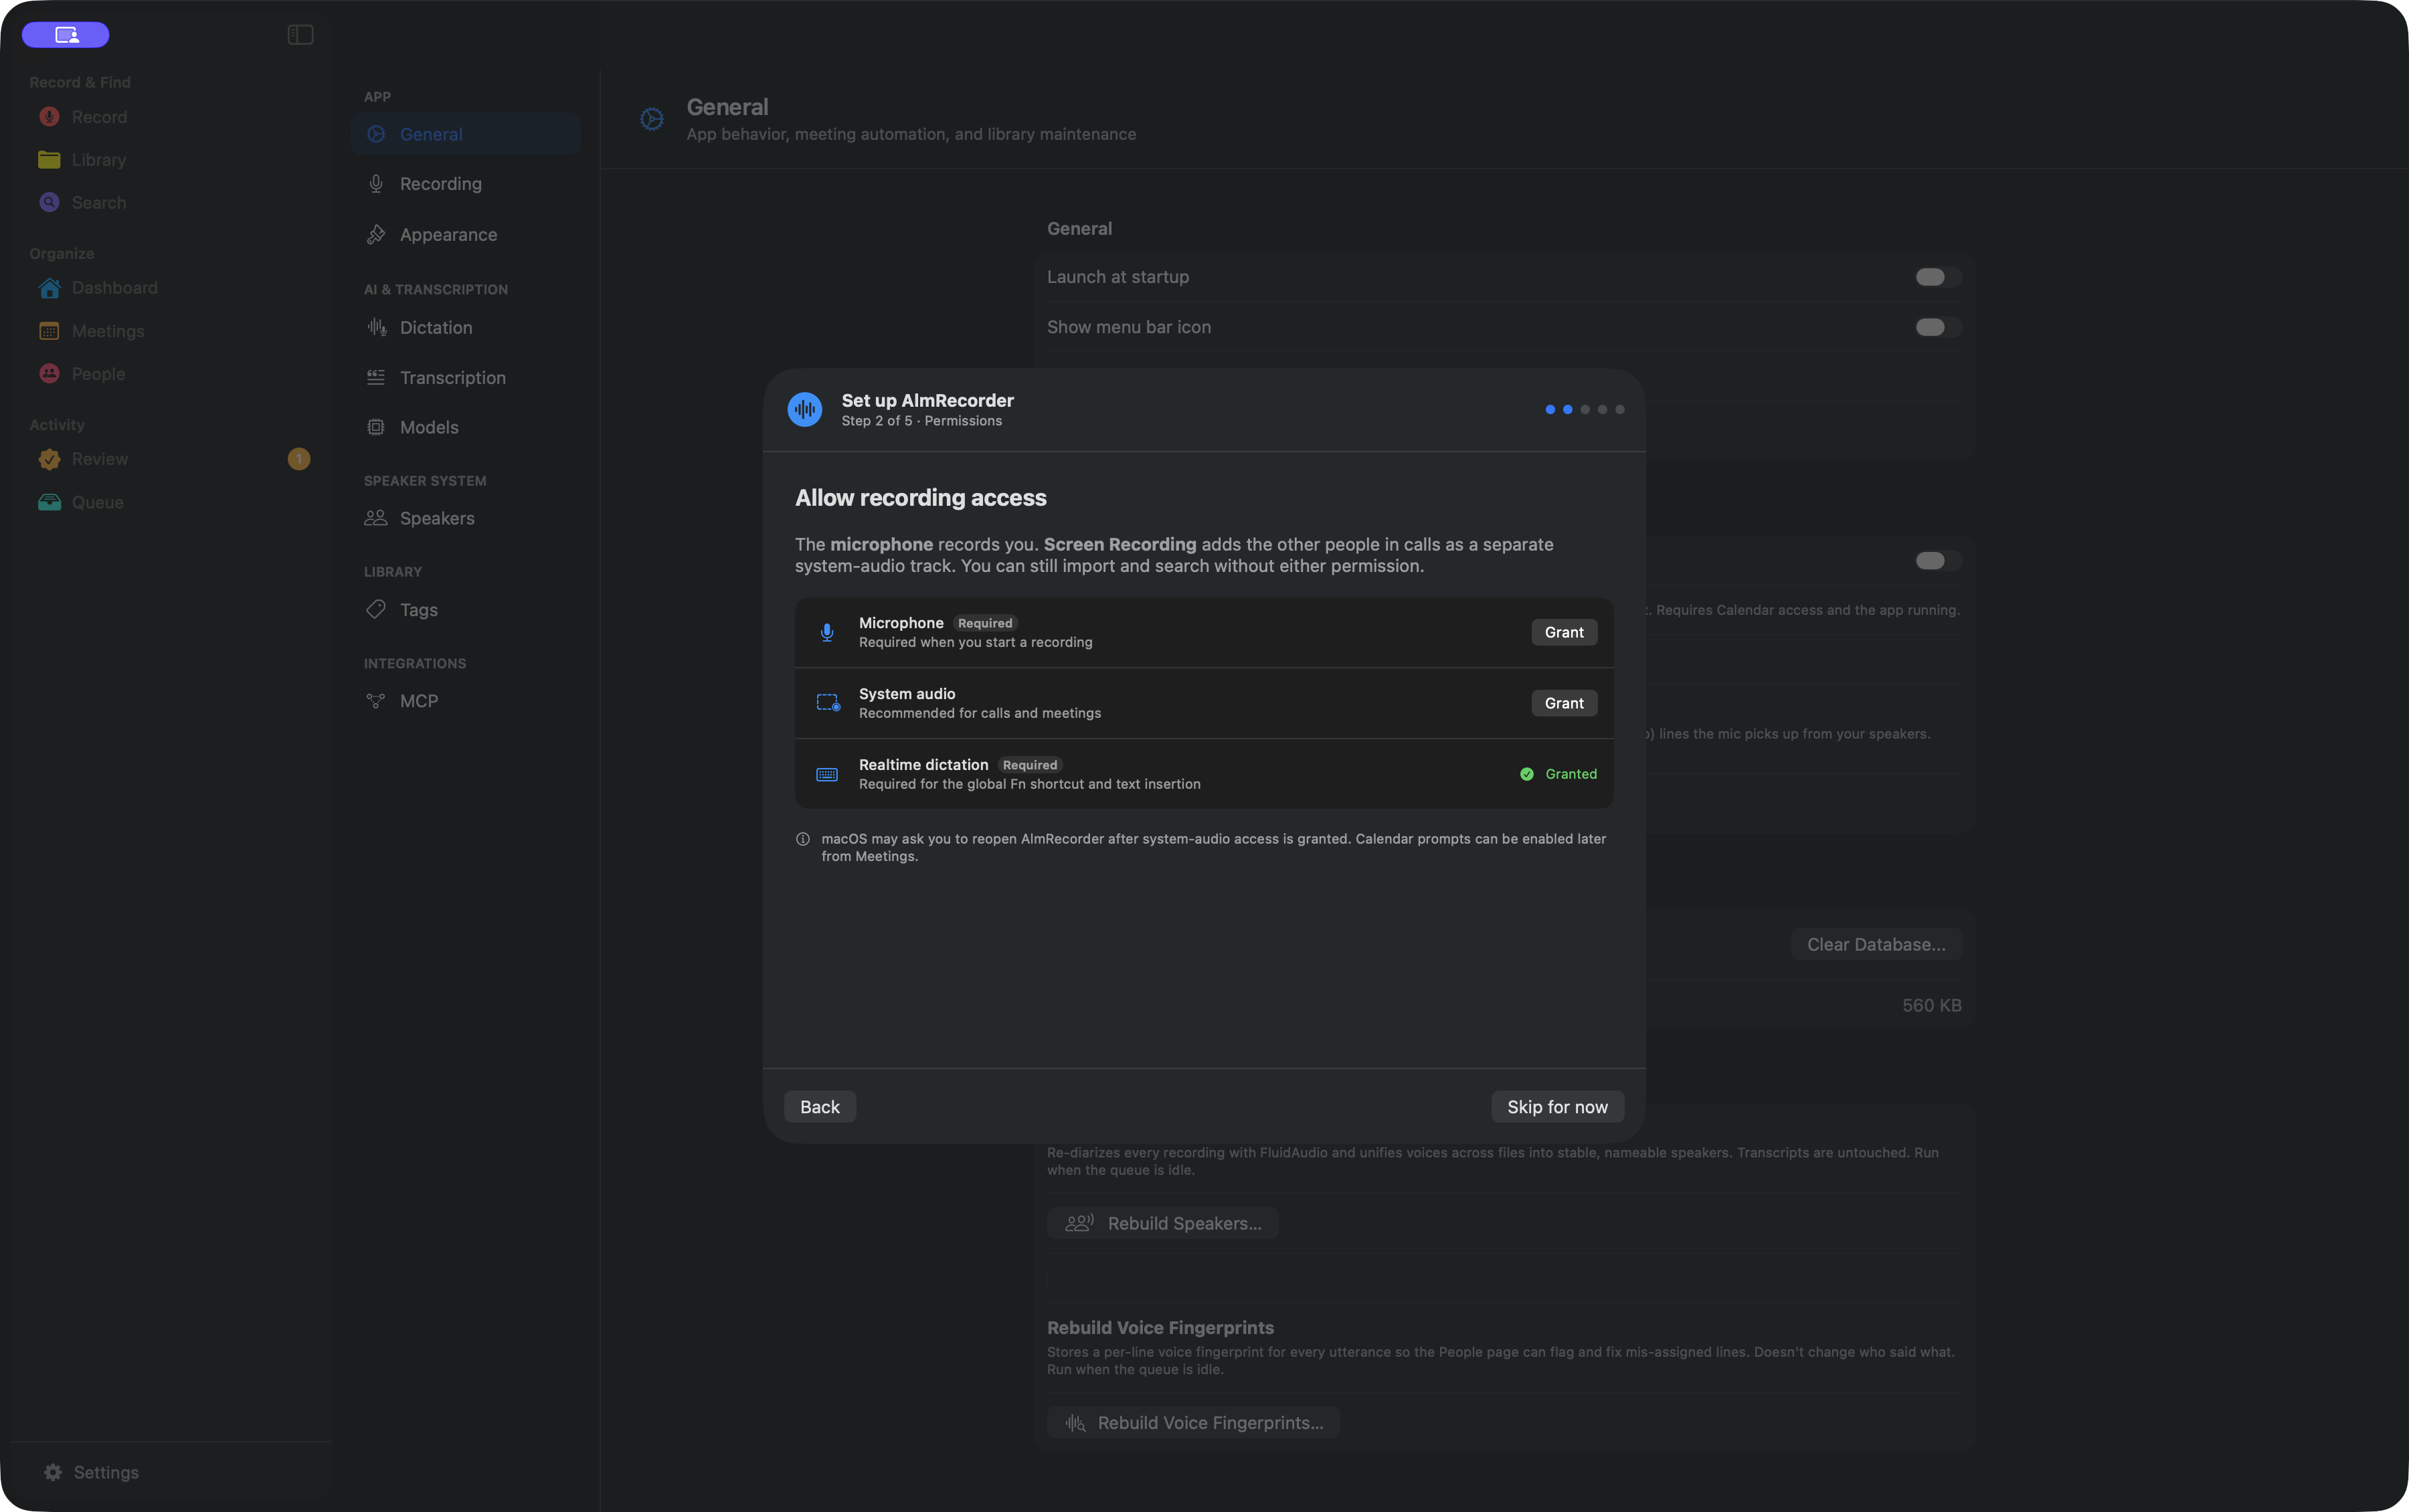This screenshot has width=2409, height=1512.
Task: Click the Meetings calendar icon
Action: click(x=49, y=331)
